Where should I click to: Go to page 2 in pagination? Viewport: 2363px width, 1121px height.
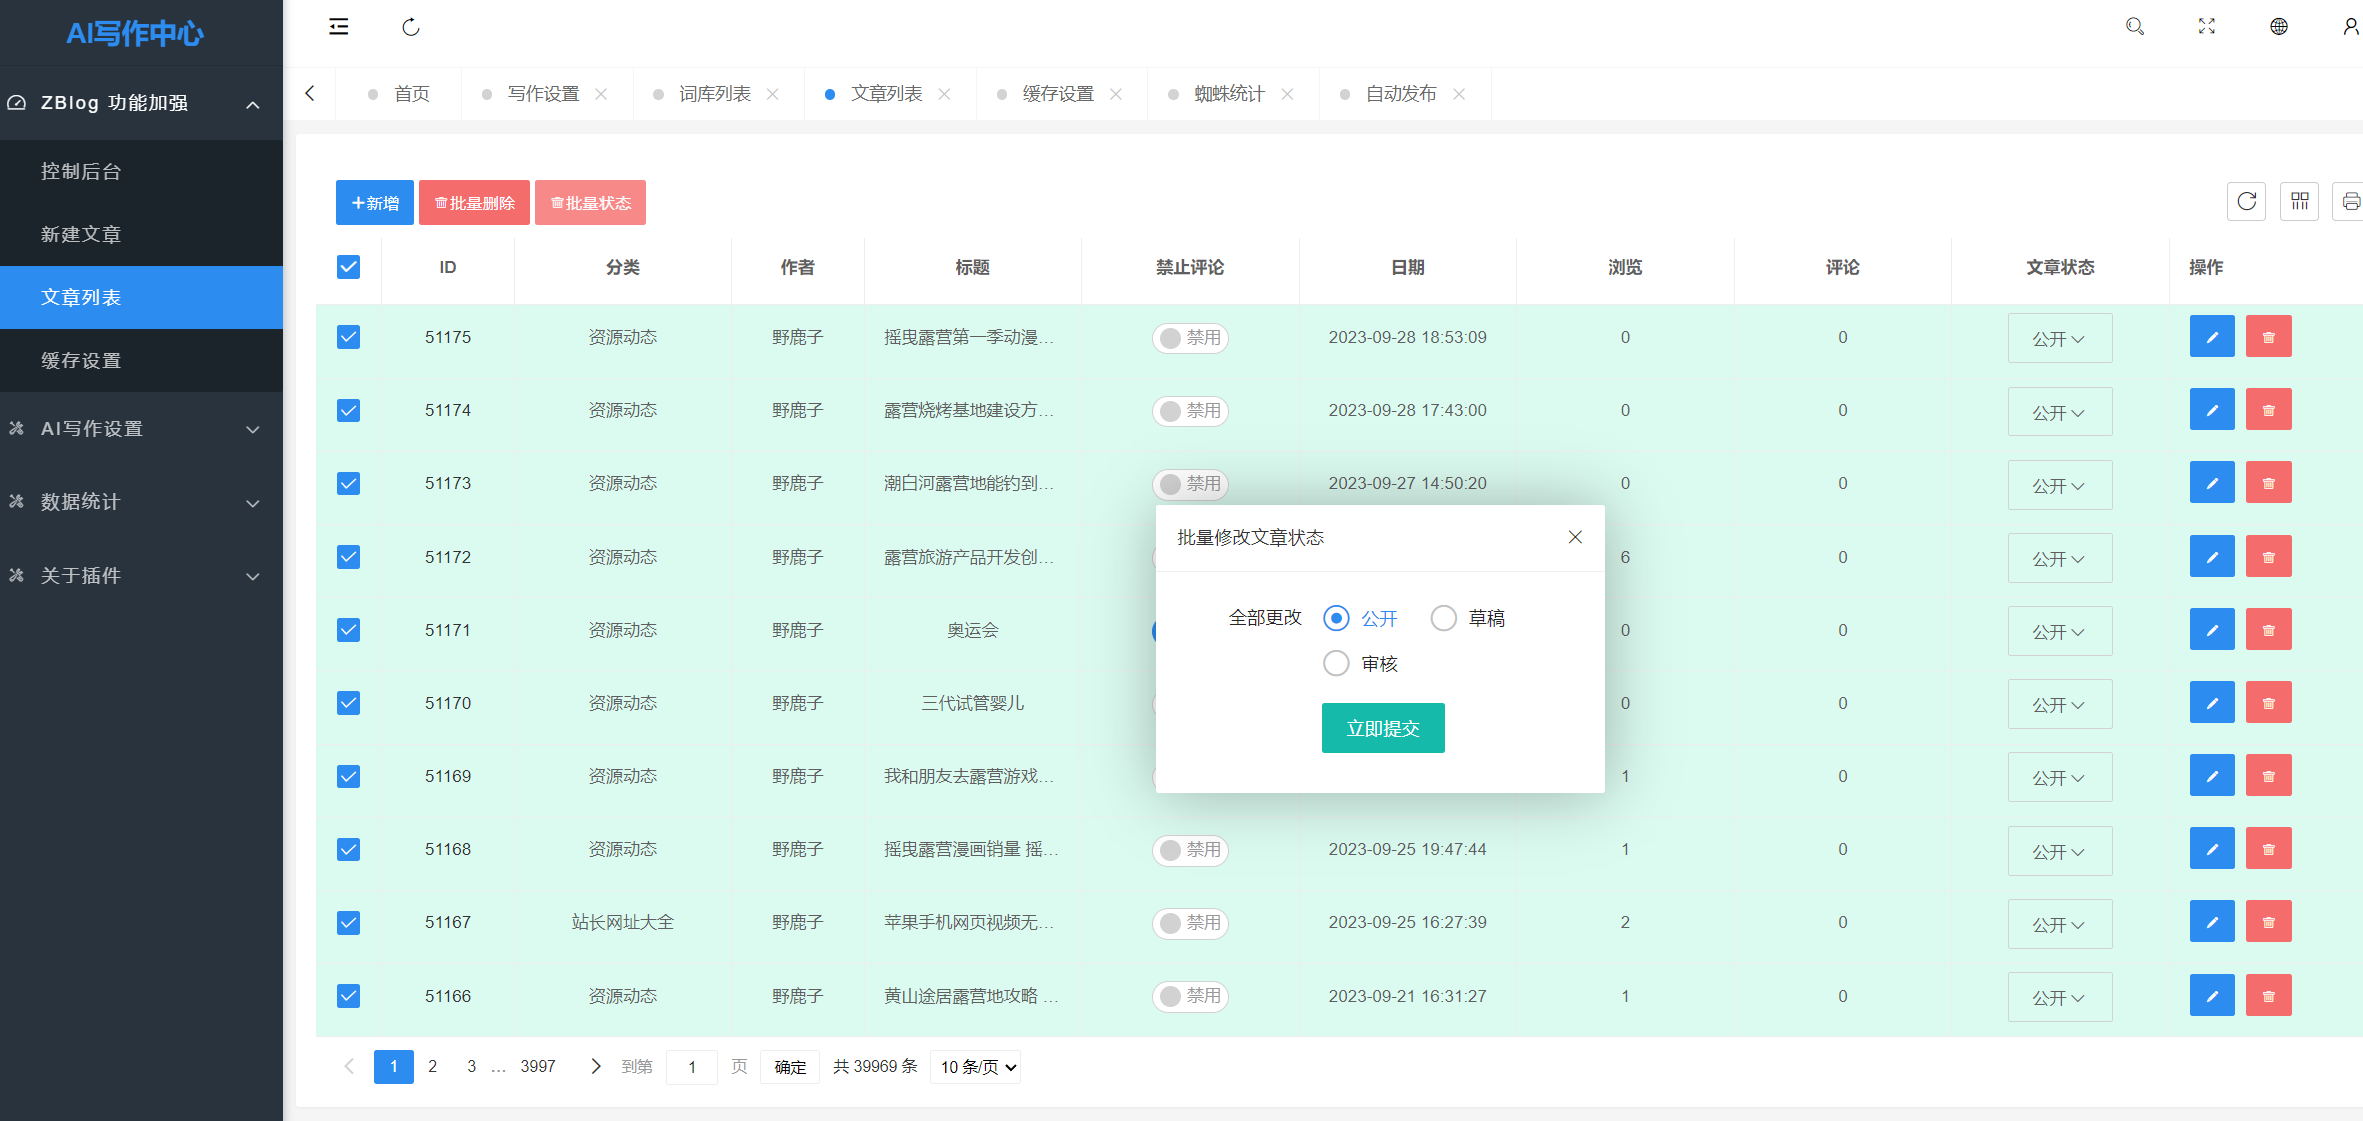tap(432, 1066)
